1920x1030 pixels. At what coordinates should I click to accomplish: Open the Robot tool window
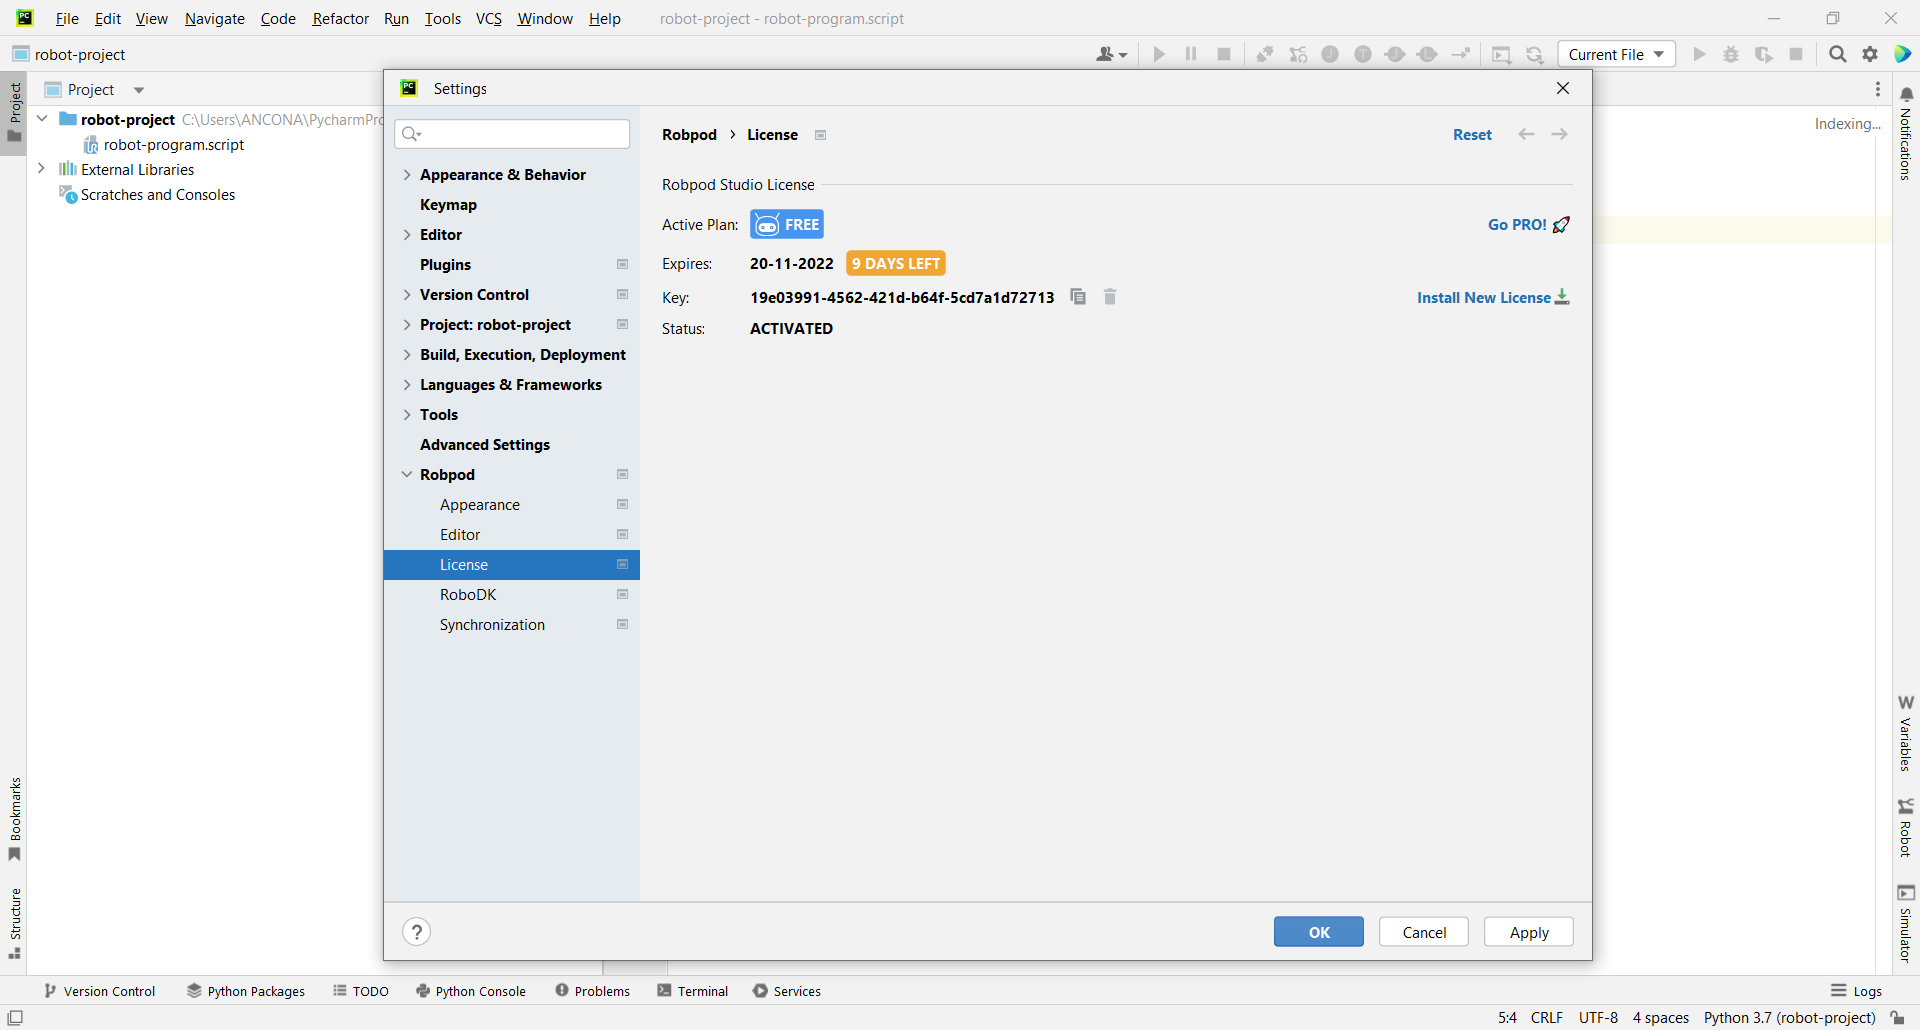tap(1906, 828)
